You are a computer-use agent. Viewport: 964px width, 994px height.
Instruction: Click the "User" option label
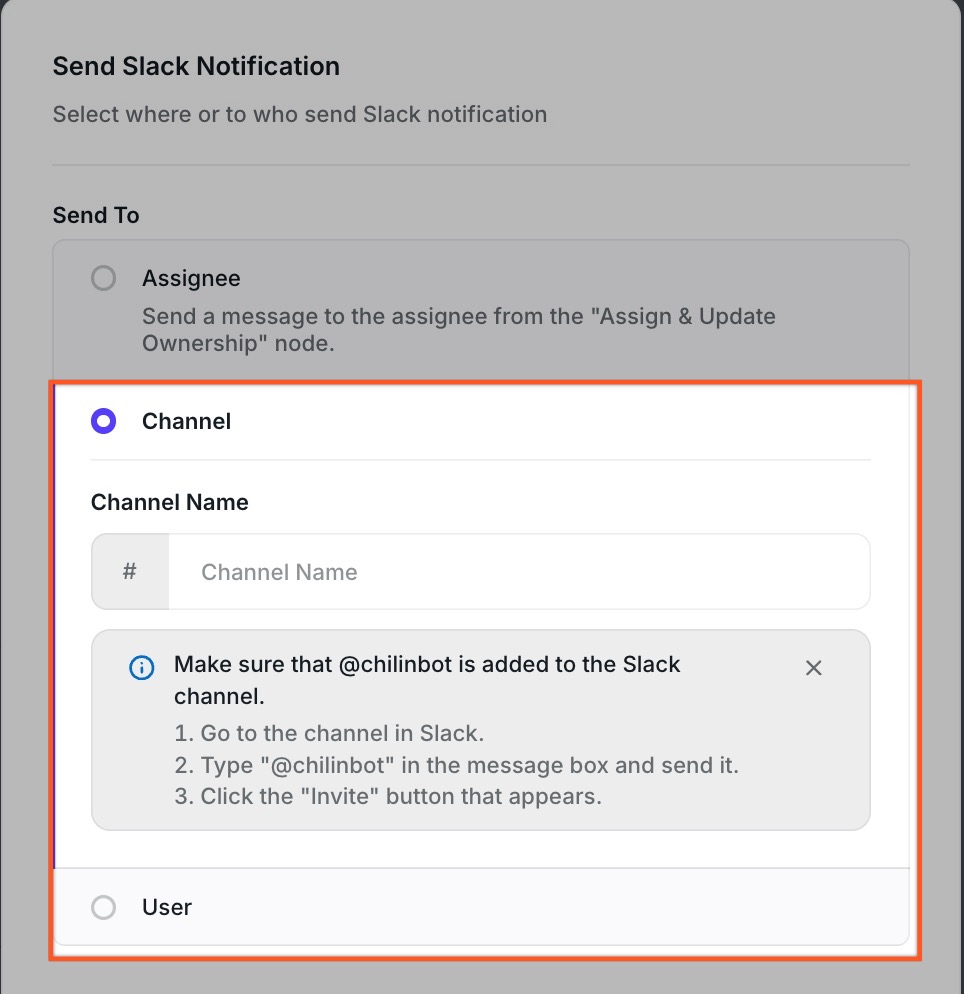coord(167,907)
